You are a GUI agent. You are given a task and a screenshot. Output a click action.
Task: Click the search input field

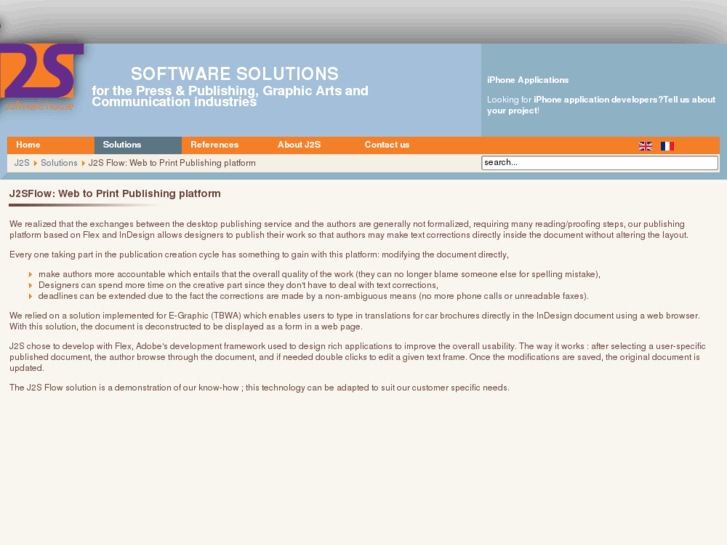point(599,162)
